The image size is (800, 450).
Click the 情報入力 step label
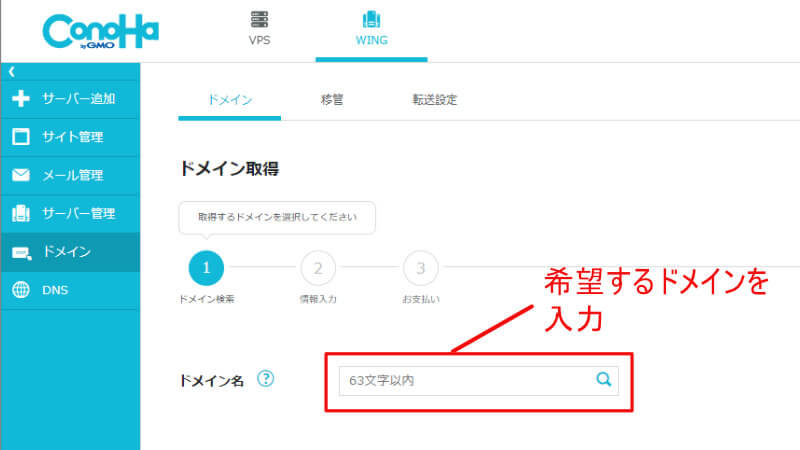(x=318, y=299)
